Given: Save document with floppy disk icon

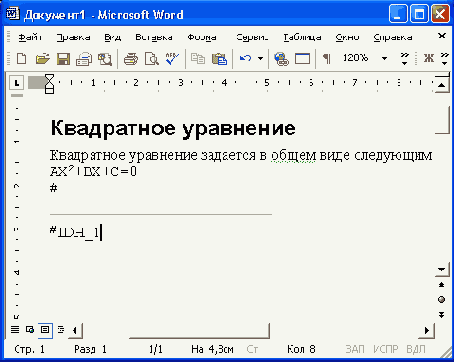Looking at the screenshot, I should pos(63,59).
